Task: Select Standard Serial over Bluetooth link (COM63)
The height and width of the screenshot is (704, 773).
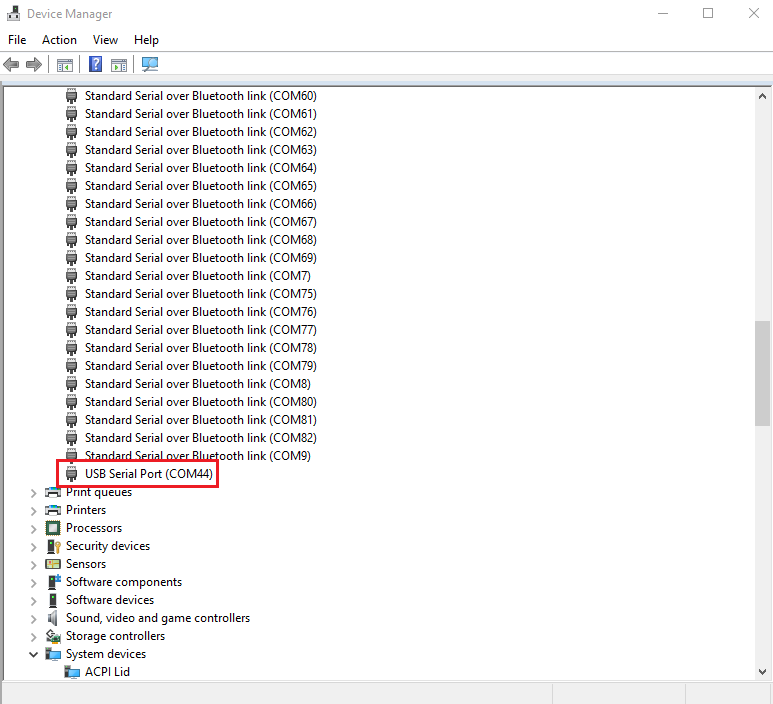Action: (x=201, y=150)
